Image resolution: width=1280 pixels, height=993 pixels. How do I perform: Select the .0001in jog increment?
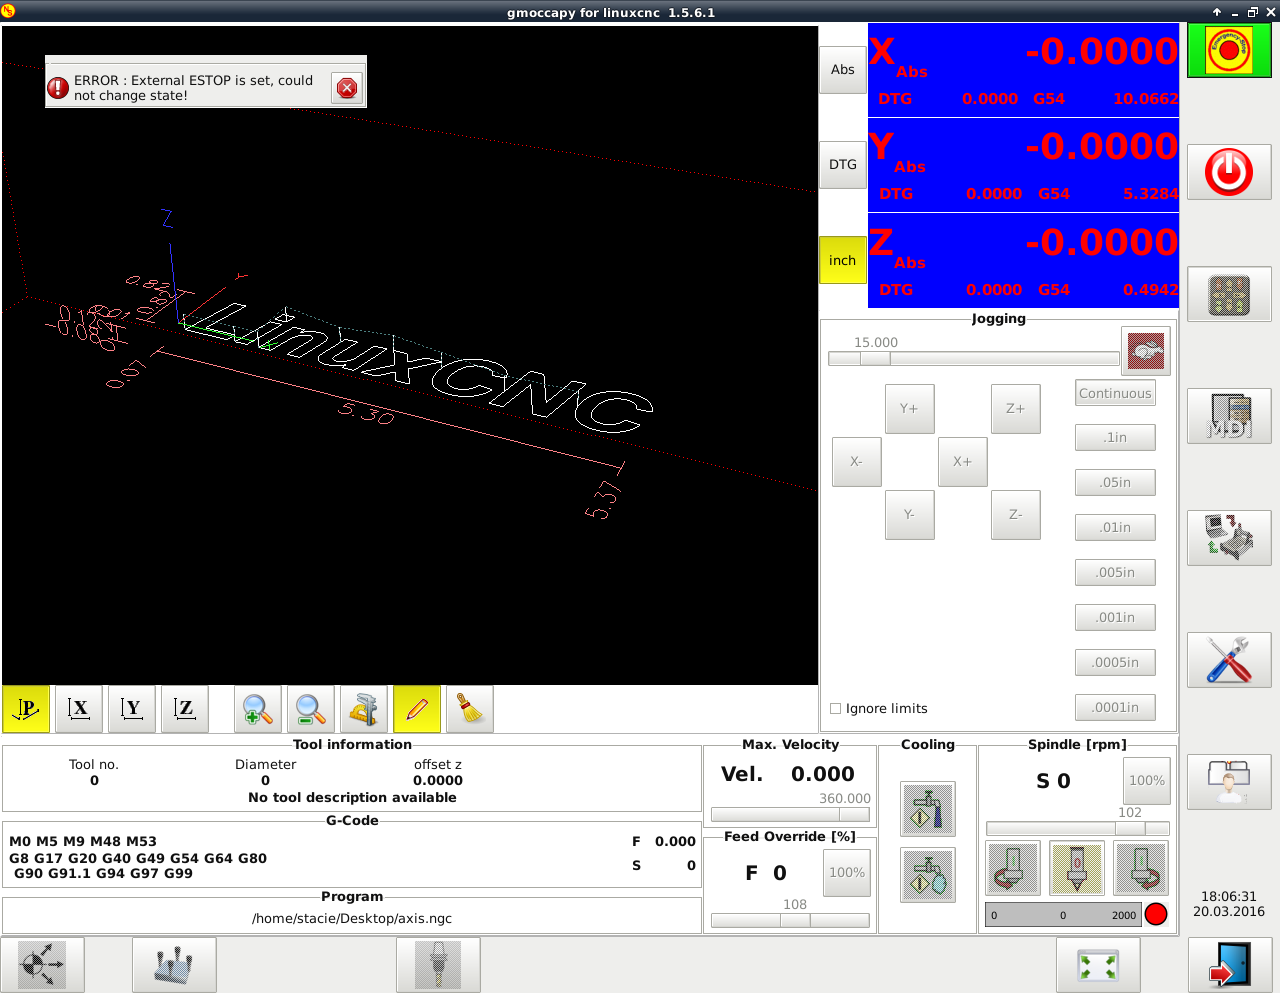point(1116,708)
